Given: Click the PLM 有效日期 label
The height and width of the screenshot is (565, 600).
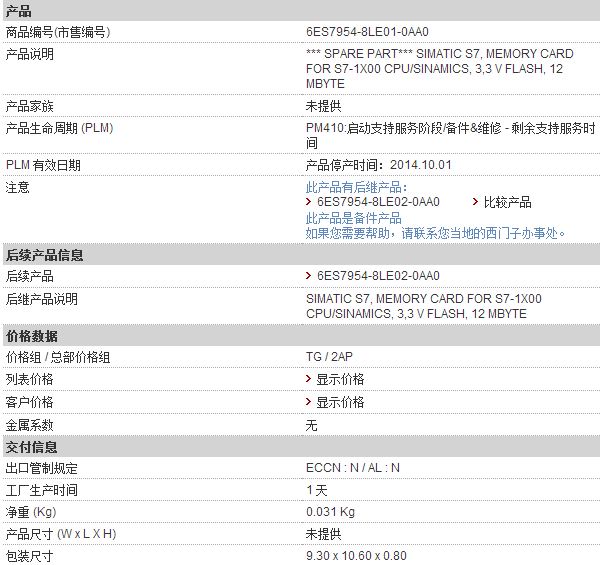Looking at the screenshot, I should [43, 165].
